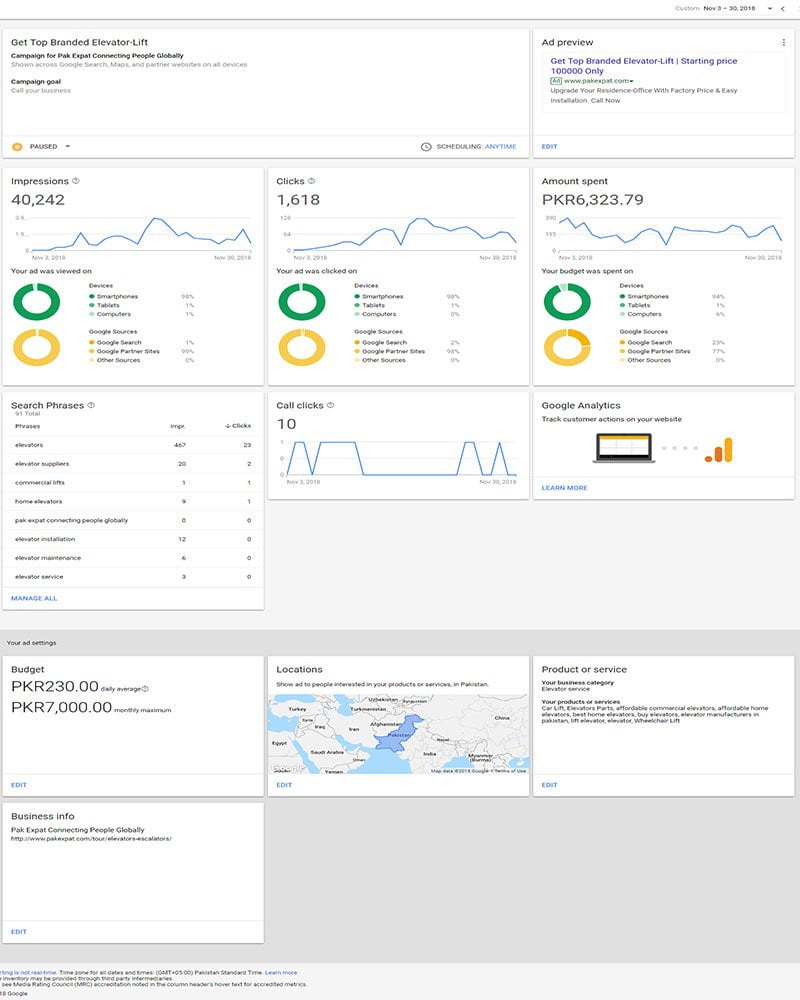Click the Pakistan locations map
The image size is (800, 1000).
tap(399, 734)
